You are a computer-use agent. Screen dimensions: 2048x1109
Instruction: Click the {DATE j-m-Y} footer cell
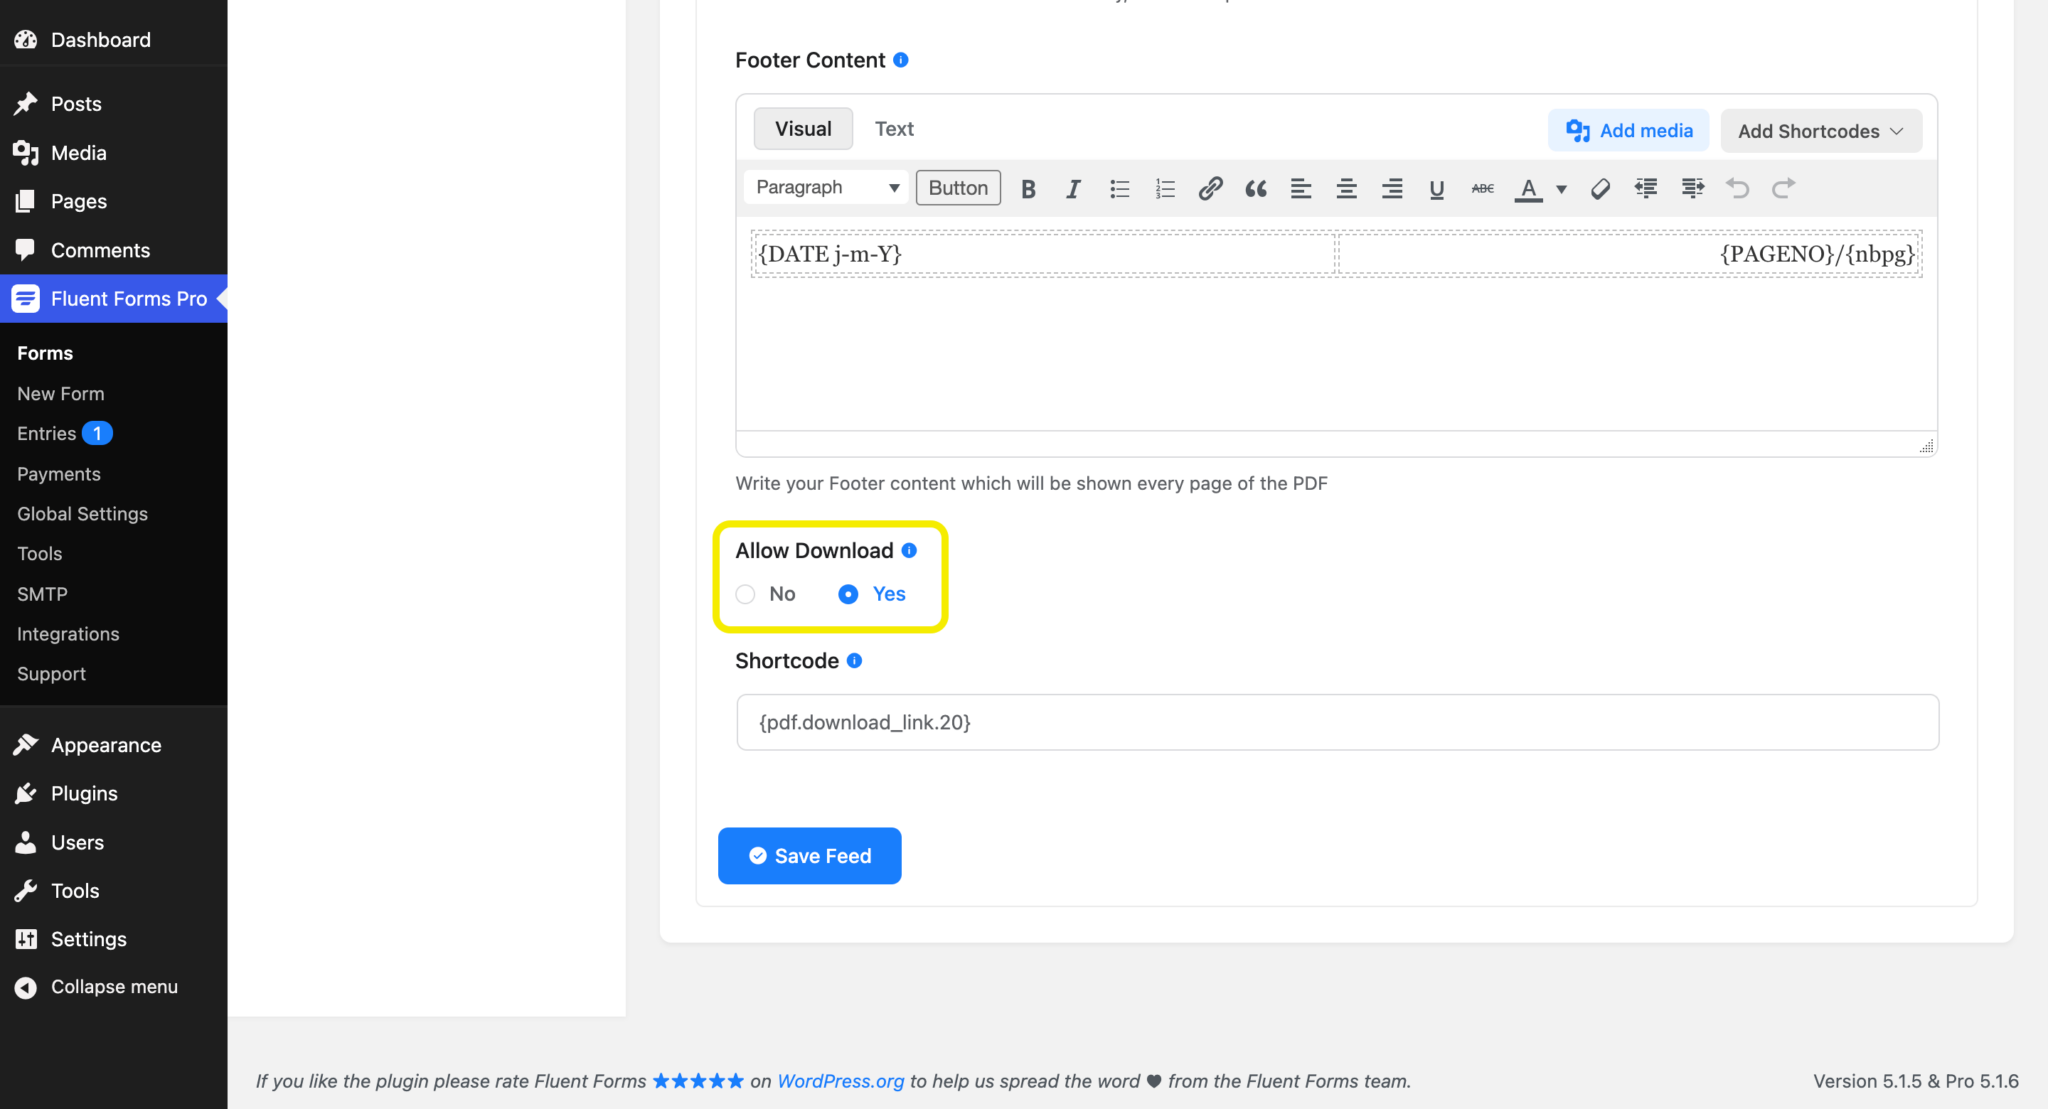coord(1044,254)
